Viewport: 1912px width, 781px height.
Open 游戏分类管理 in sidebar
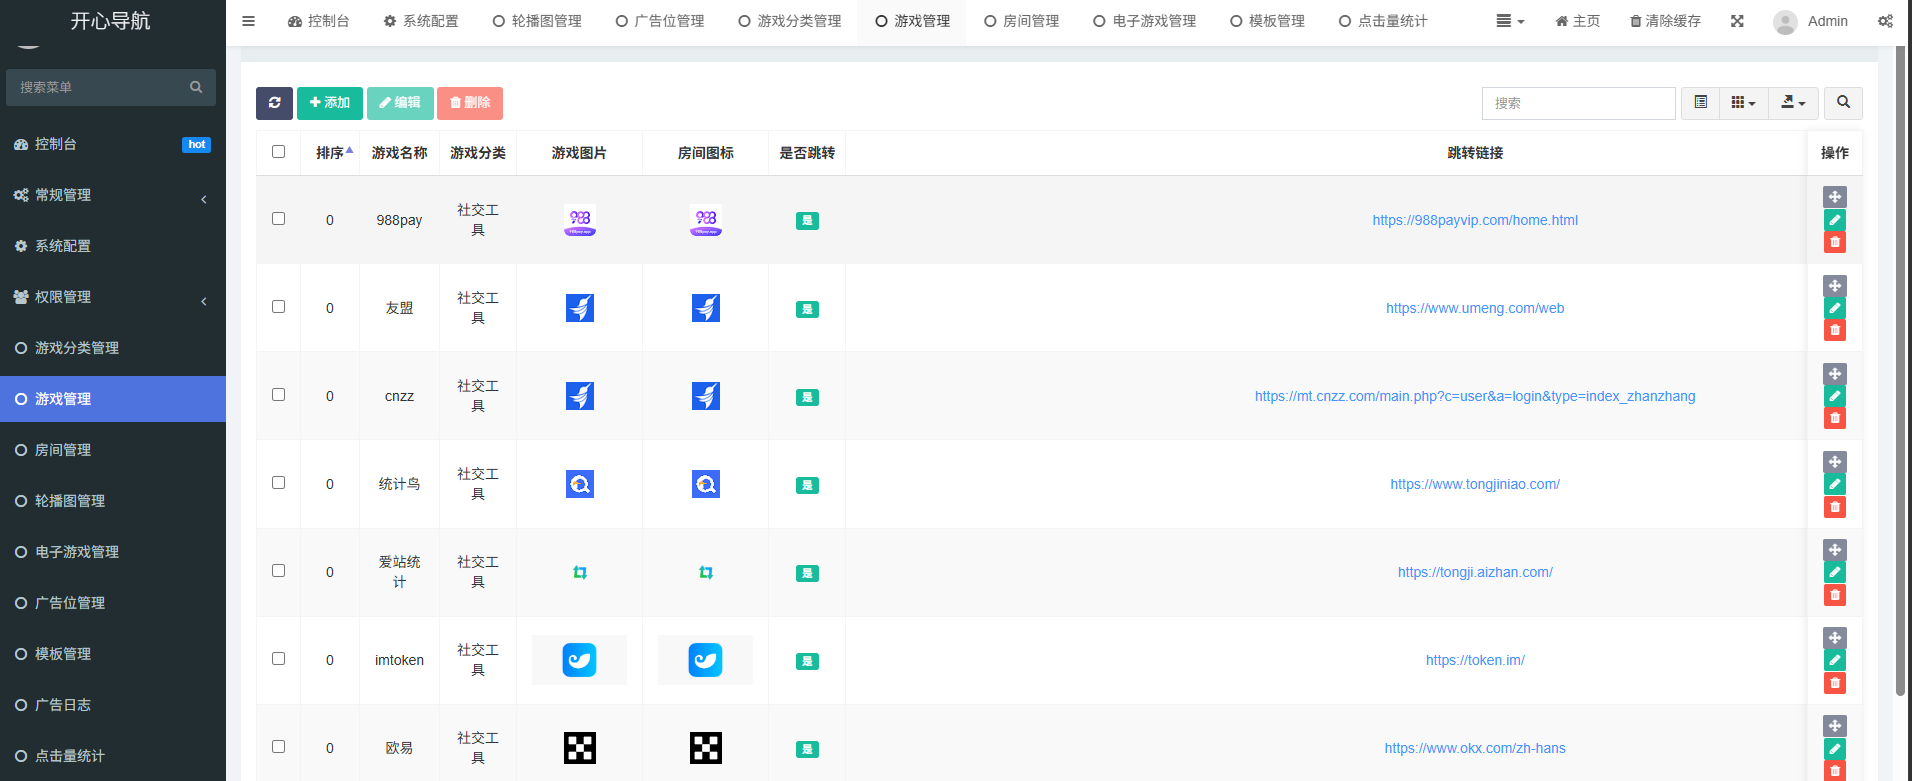click(113, 348)
